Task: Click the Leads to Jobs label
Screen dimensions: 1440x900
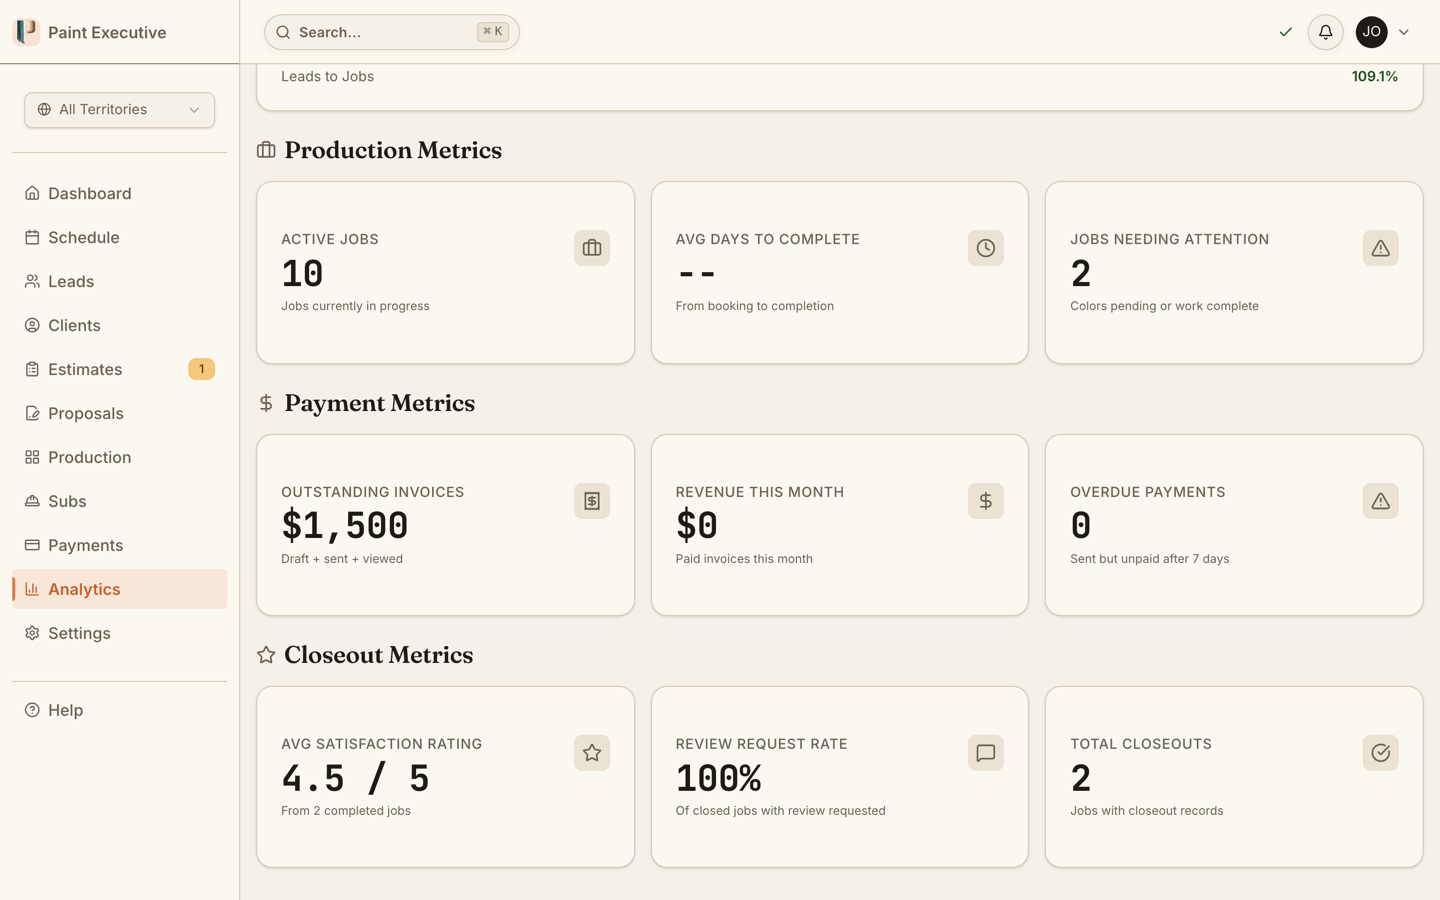Action: [x=327, y=76]
